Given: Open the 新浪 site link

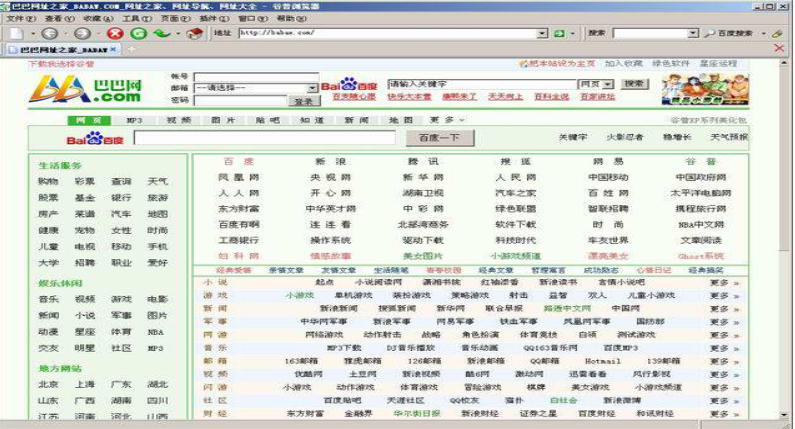Looking at the screenshot, I should pyautogui.click(x=331, y=162).
